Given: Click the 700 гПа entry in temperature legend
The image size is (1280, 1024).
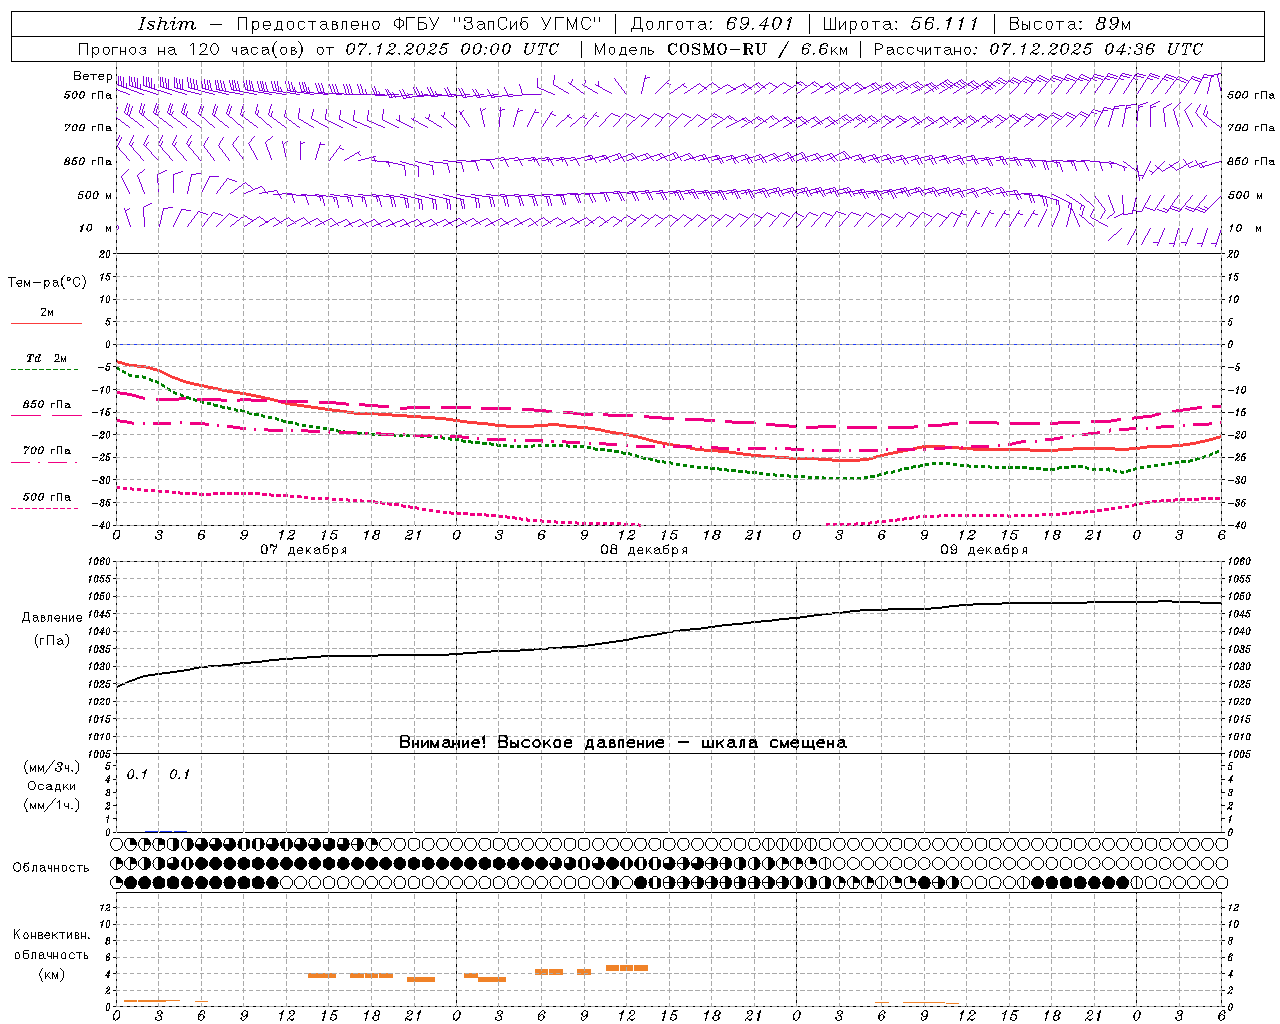Looking at the screenshot, I should tap(47, 451).
